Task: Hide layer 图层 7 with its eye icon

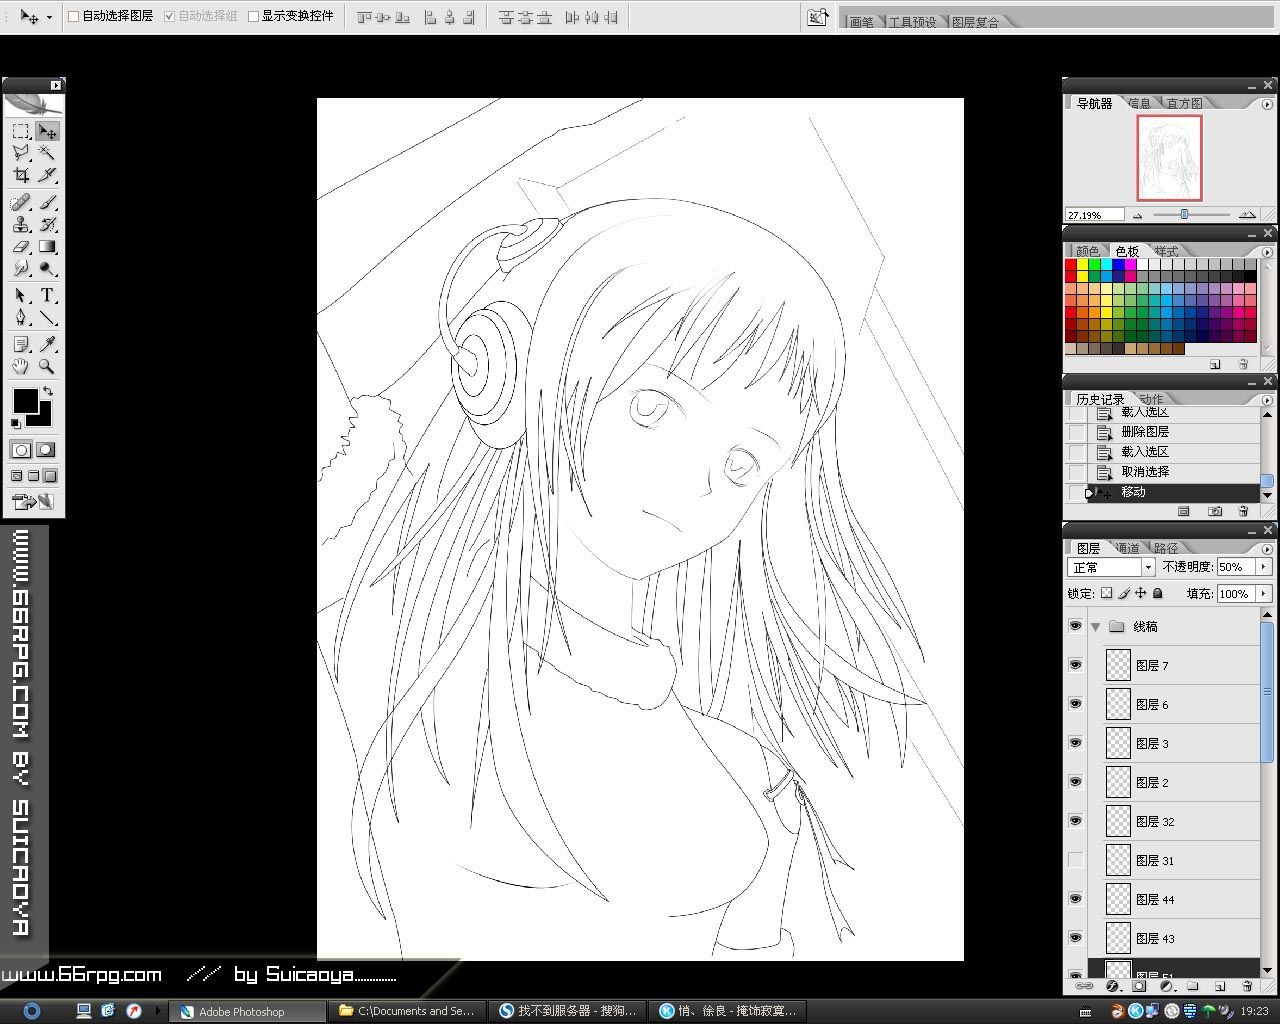Action: click(1076, 665)
